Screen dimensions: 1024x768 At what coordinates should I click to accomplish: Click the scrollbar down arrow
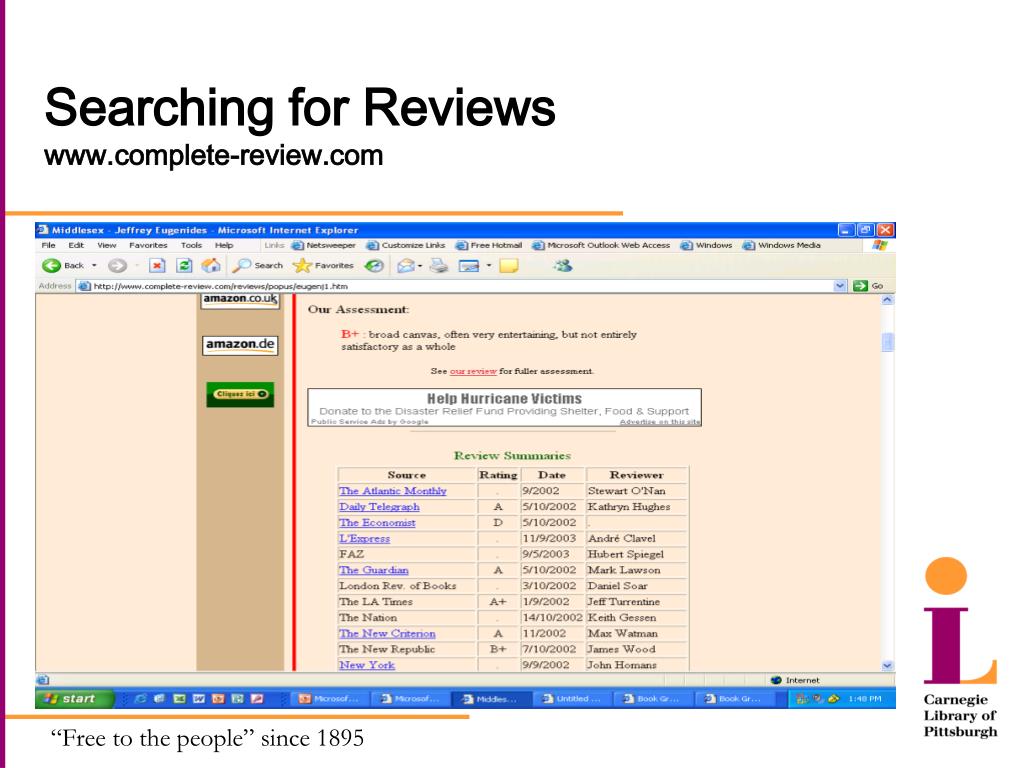click(888, 665)
